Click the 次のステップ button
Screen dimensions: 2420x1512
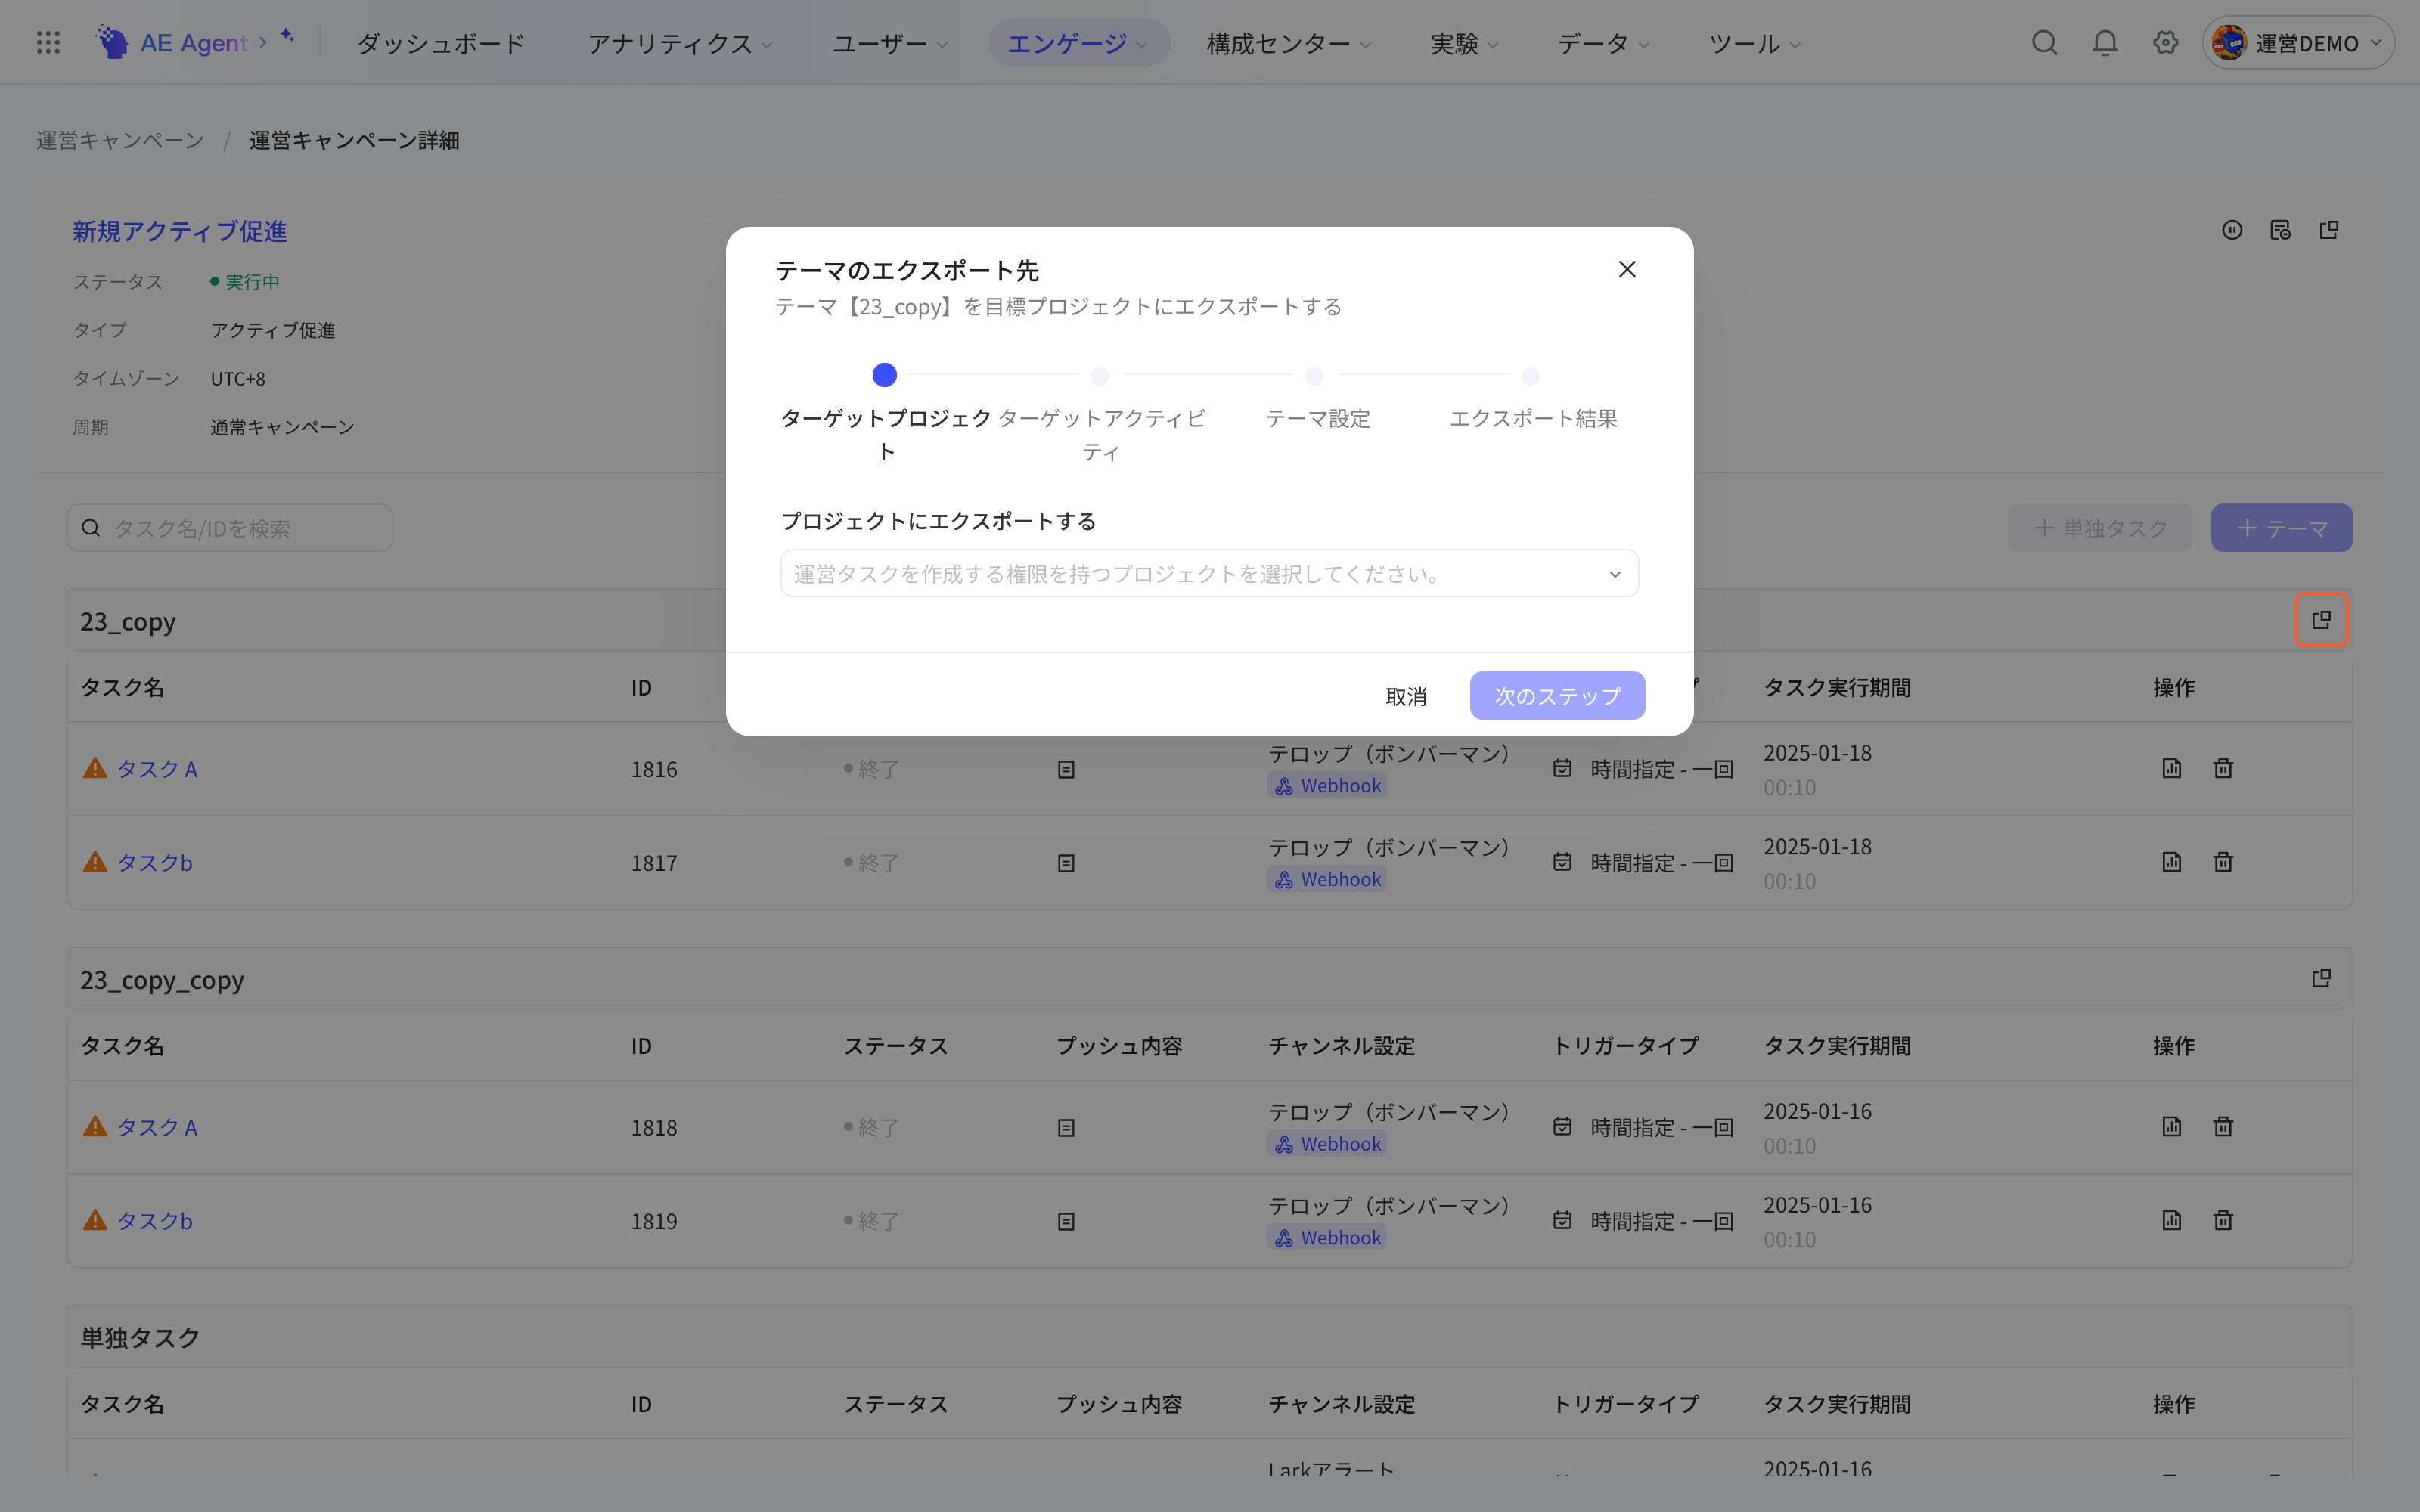[x=1557, y=695]
